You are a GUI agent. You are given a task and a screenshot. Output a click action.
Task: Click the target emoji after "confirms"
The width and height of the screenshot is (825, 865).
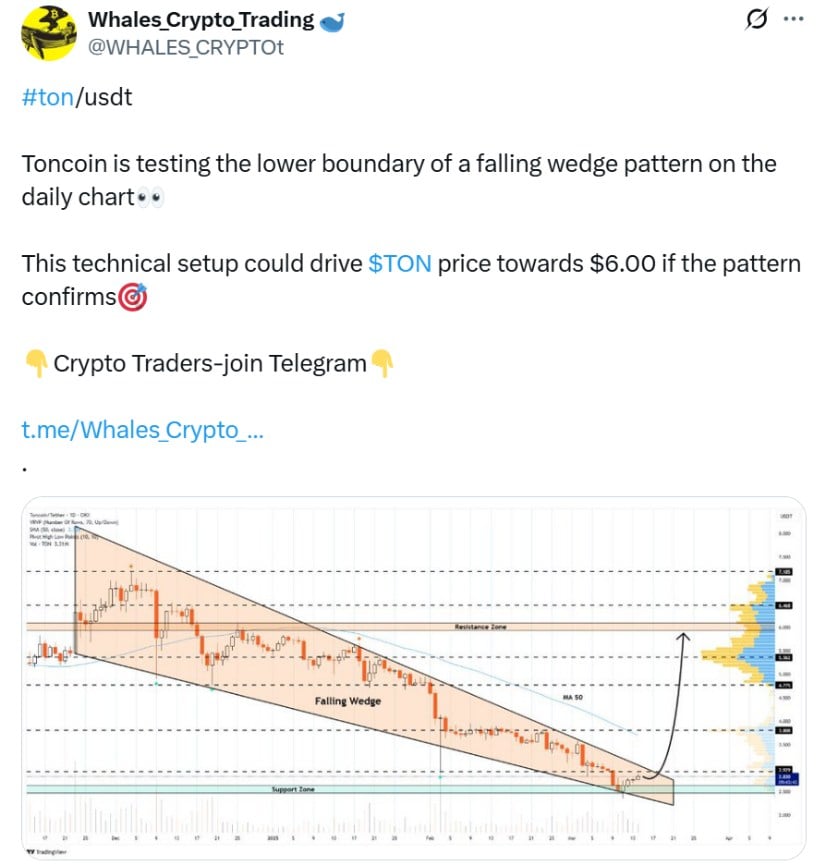133,297
